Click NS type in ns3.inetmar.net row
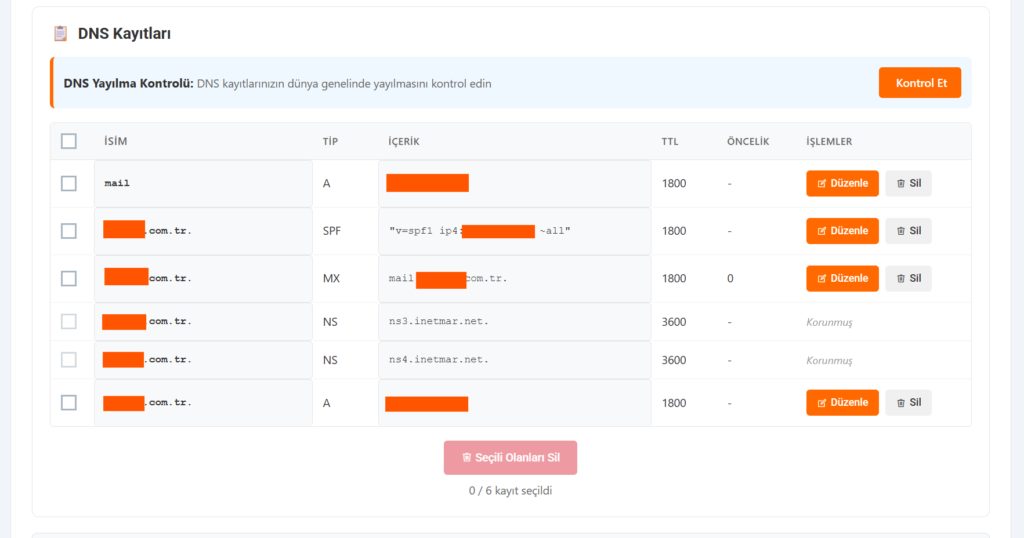This screenshot has height=538, width=1024. pyautogui.click(x=330, y=322)
